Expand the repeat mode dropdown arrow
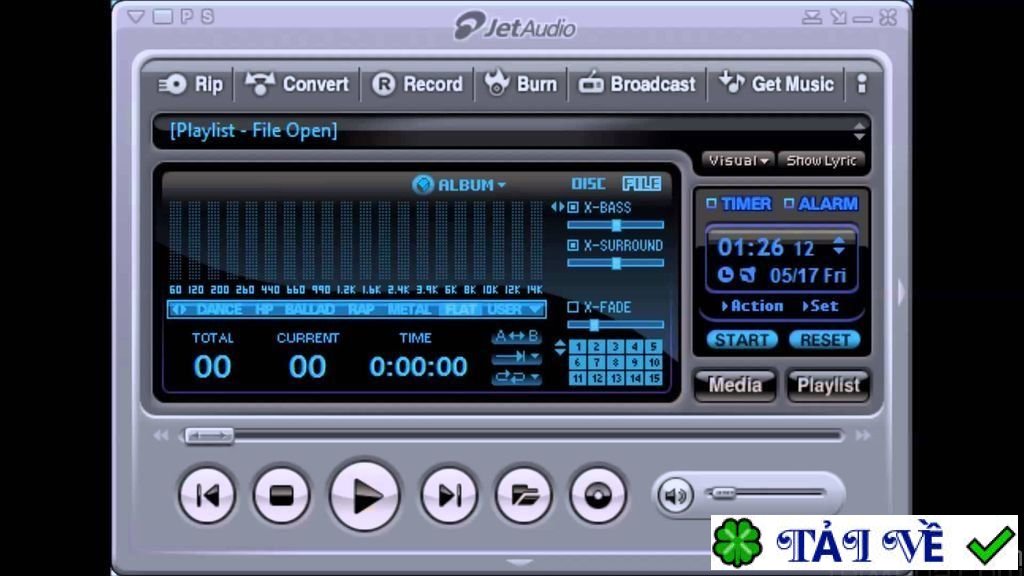Image resolution: width=1024 pixels, height=576 pixels. [535, 377]
